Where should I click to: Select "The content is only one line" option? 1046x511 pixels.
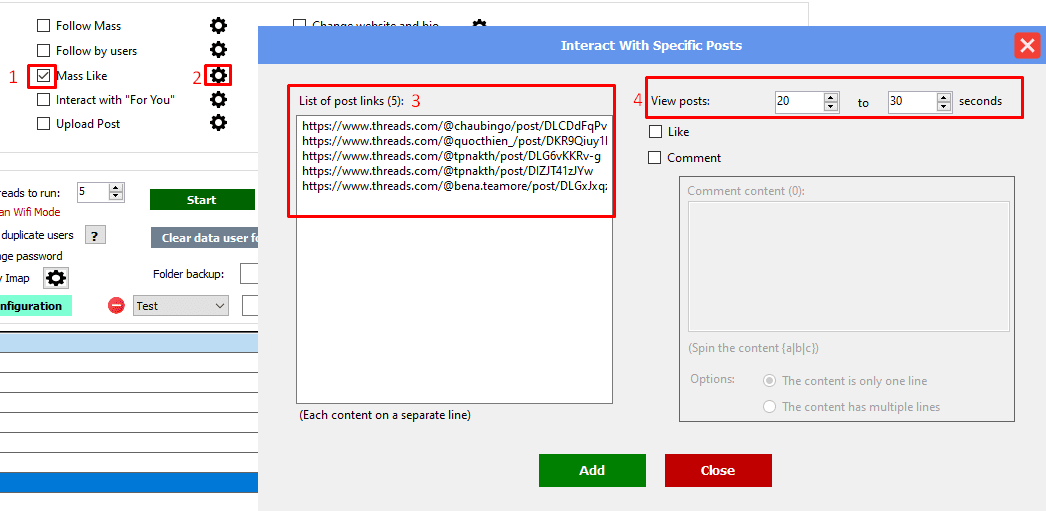coord(769,381)
